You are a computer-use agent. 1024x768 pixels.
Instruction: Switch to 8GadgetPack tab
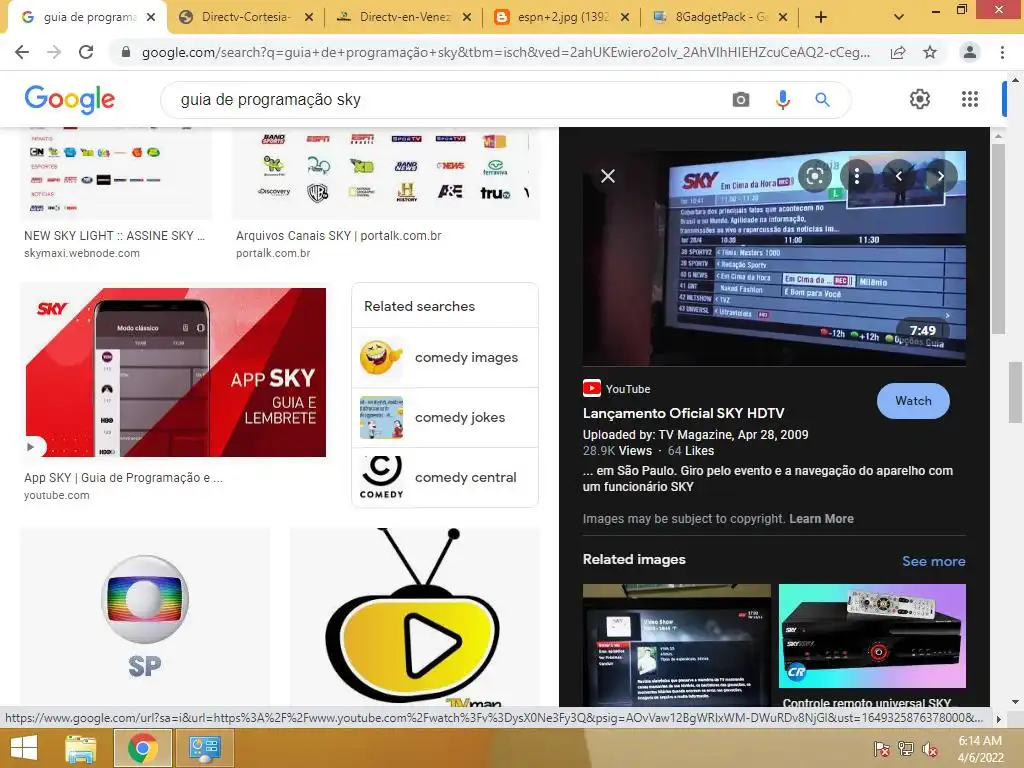click(x=720, y=17)
